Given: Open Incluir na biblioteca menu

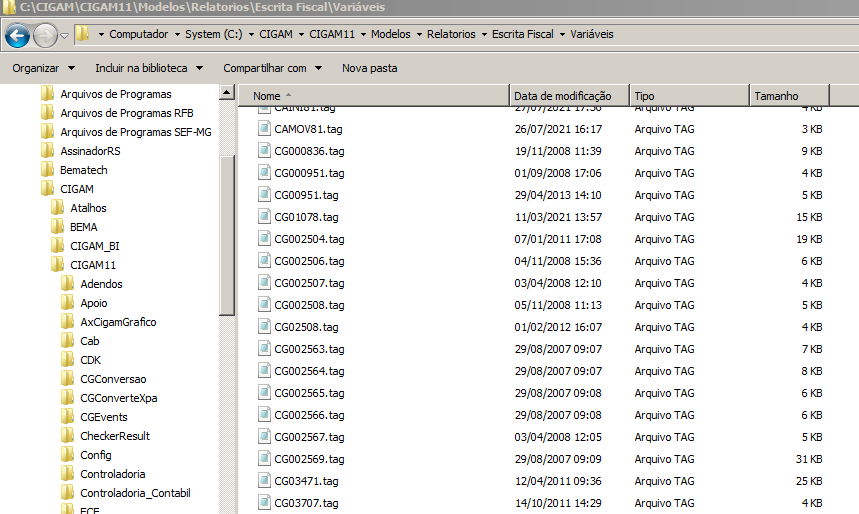Looking at the screenshot, I should (149, 68).
